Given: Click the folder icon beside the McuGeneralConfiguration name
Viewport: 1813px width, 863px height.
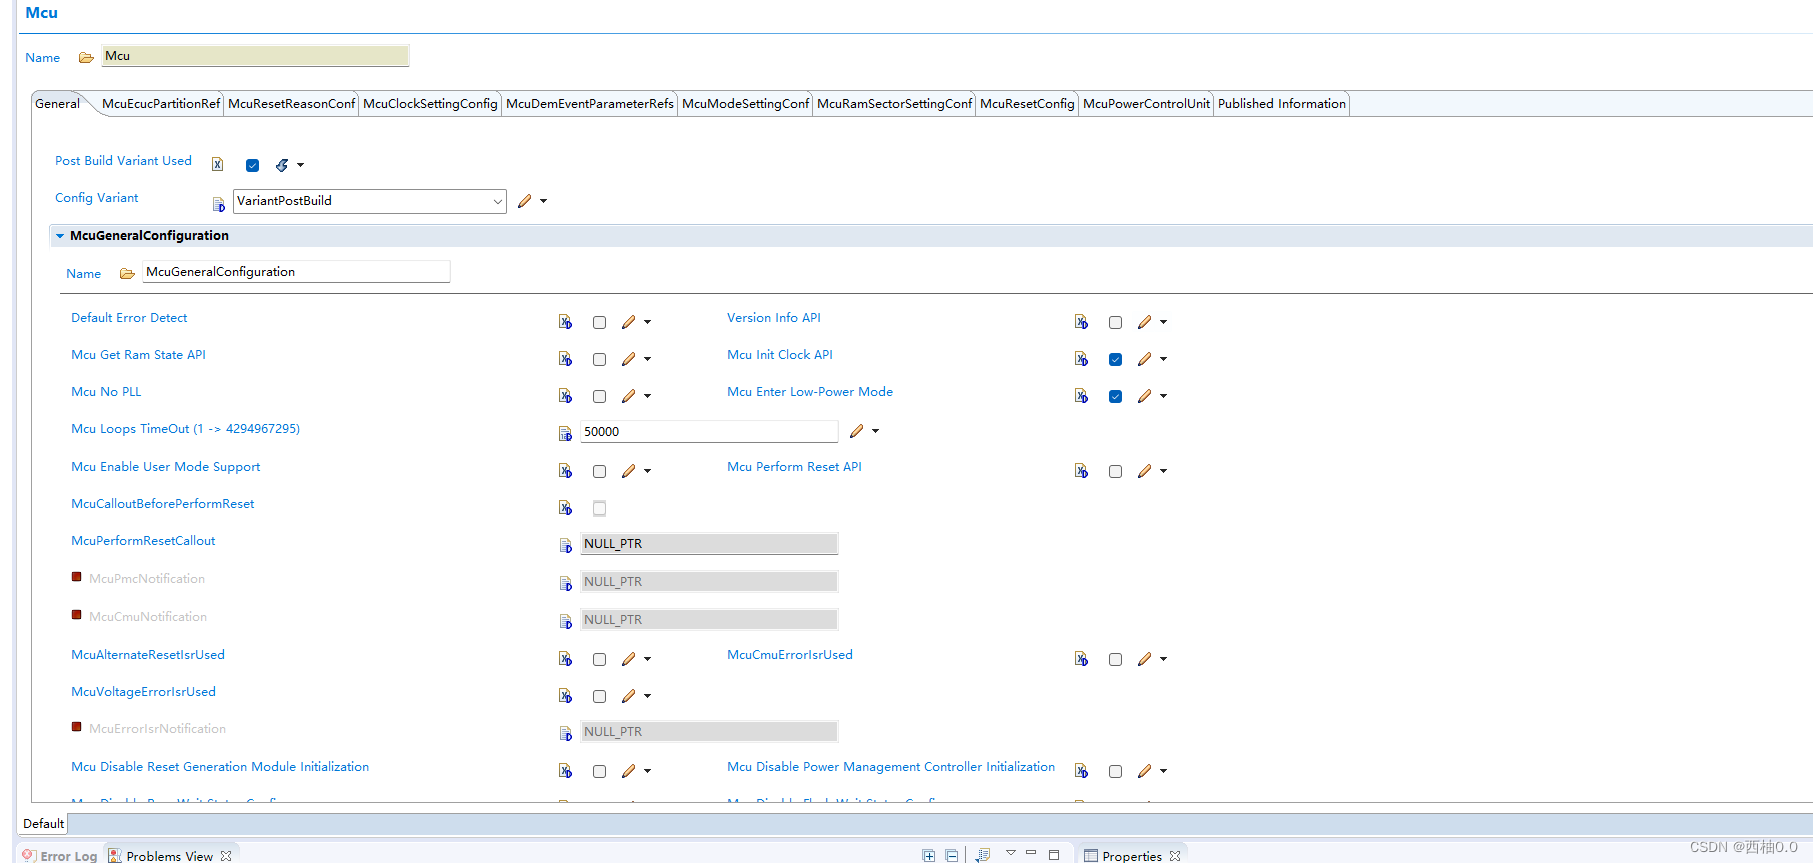Looking at the screenshot, I should point(127,274).
